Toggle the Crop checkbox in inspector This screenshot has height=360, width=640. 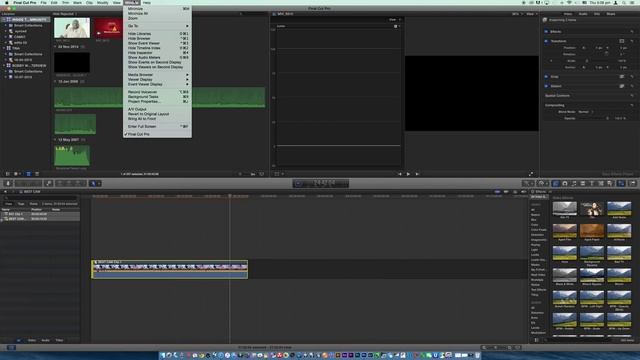546,77
